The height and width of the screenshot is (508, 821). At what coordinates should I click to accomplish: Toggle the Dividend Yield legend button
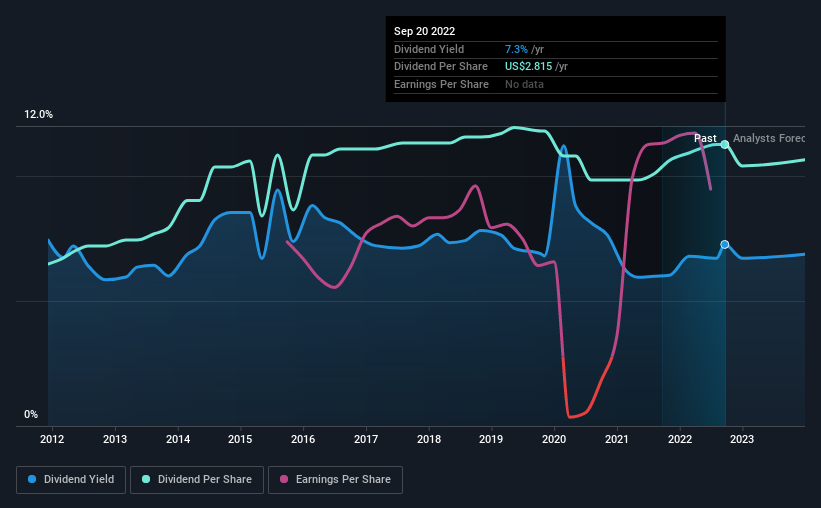[71, 480]
